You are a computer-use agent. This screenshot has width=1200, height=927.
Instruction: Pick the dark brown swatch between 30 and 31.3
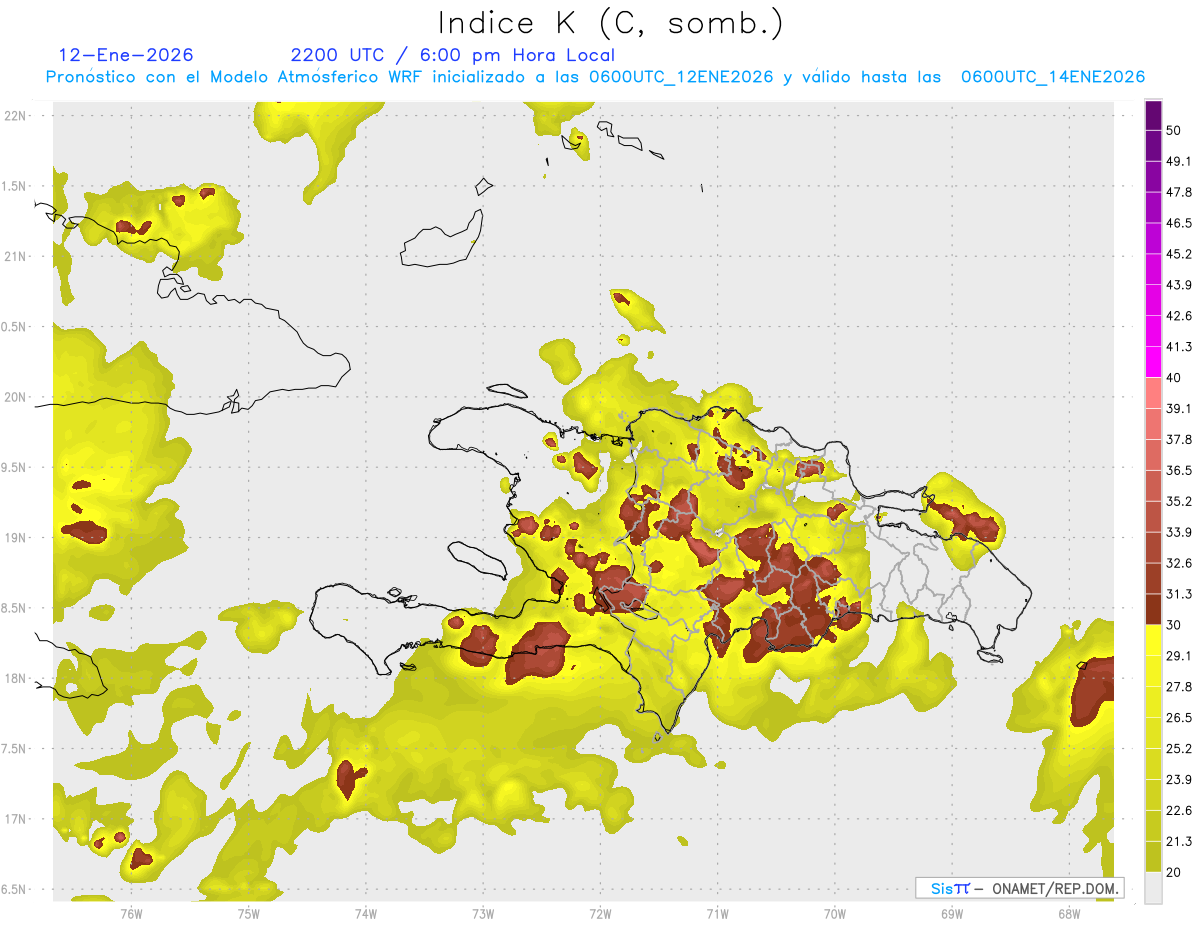pyautogui.click(x=1153, y=609)
